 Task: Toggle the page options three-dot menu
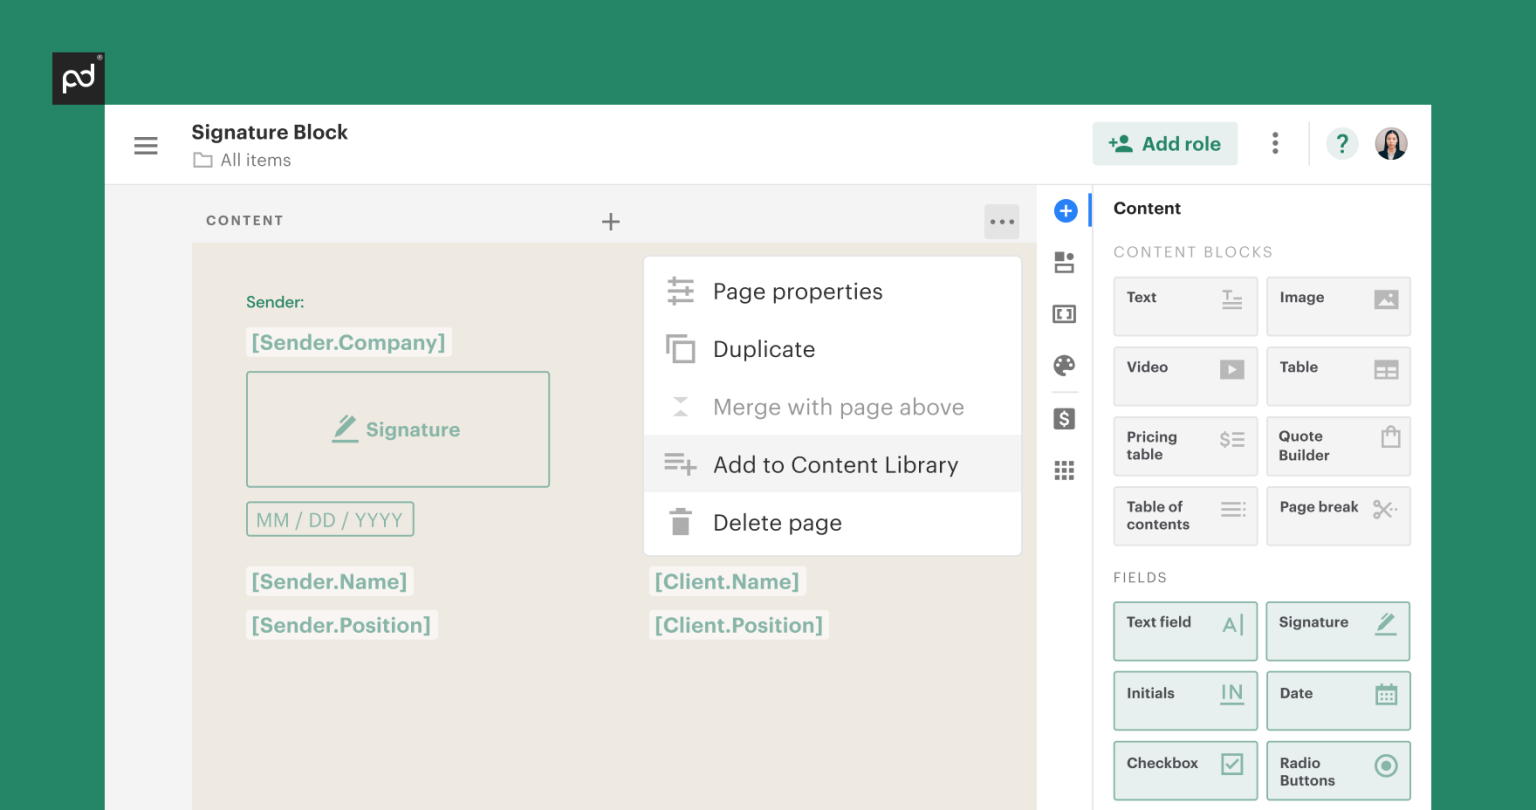click(x=1001, y=222)
